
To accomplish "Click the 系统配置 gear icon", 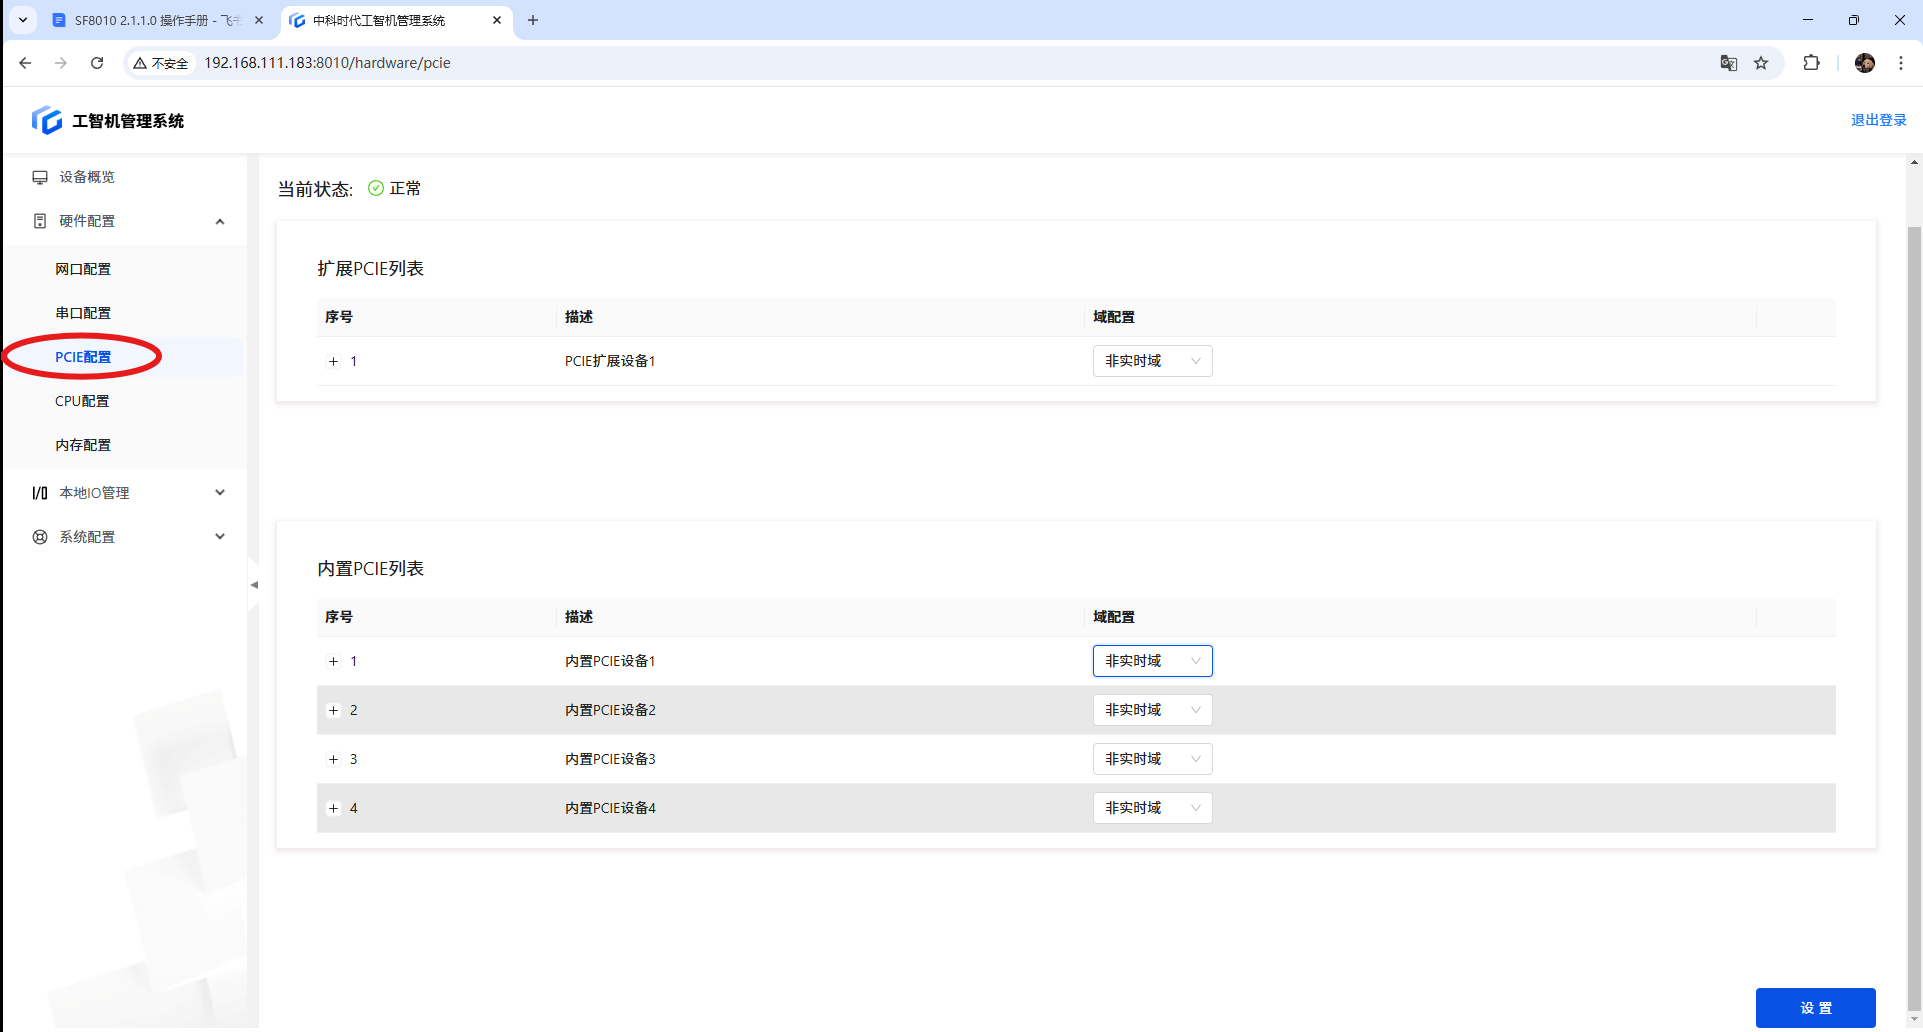I will (x=40, y=537).
